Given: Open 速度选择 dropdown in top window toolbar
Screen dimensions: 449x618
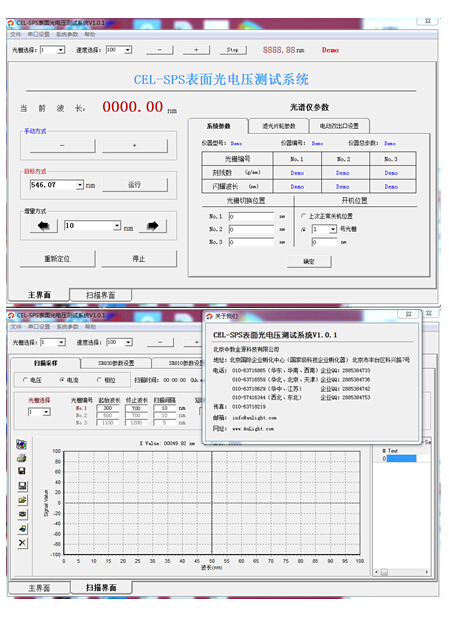Looking at the screenshot, I should click(128, 50).
